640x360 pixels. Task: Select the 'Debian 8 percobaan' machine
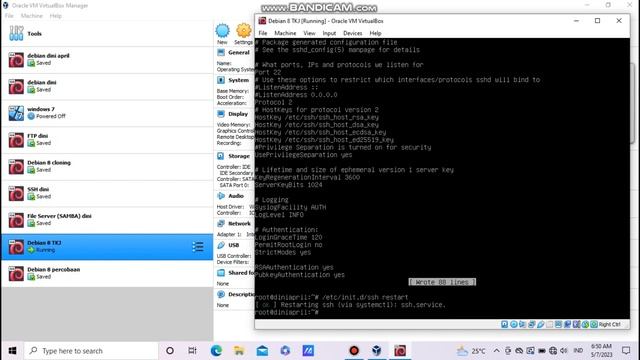coord(107,273)
